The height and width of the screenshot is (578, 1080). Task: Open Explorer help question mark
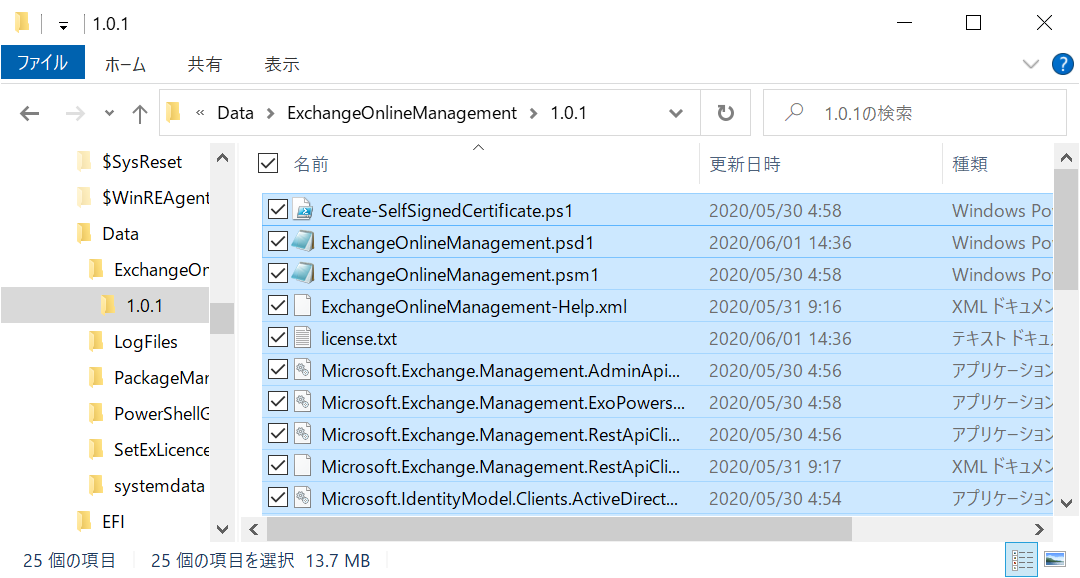1063,64
